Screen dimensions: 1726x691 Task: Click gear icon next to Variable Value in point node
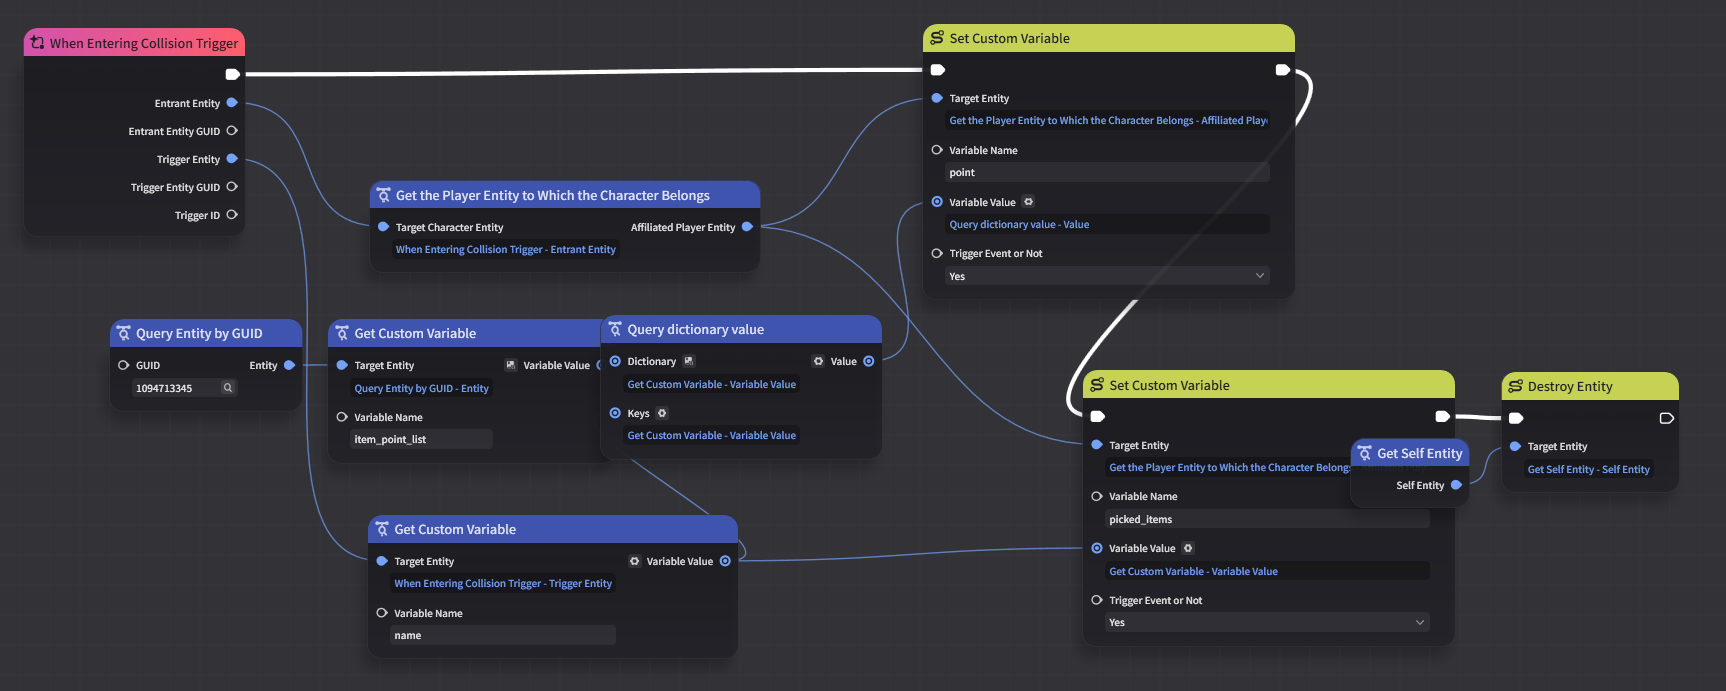[x=1028, y=202]
